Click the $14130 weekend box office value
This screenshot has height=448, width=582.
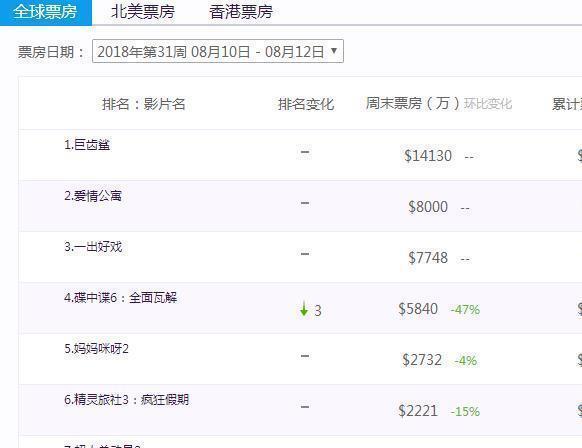(428, 156)
